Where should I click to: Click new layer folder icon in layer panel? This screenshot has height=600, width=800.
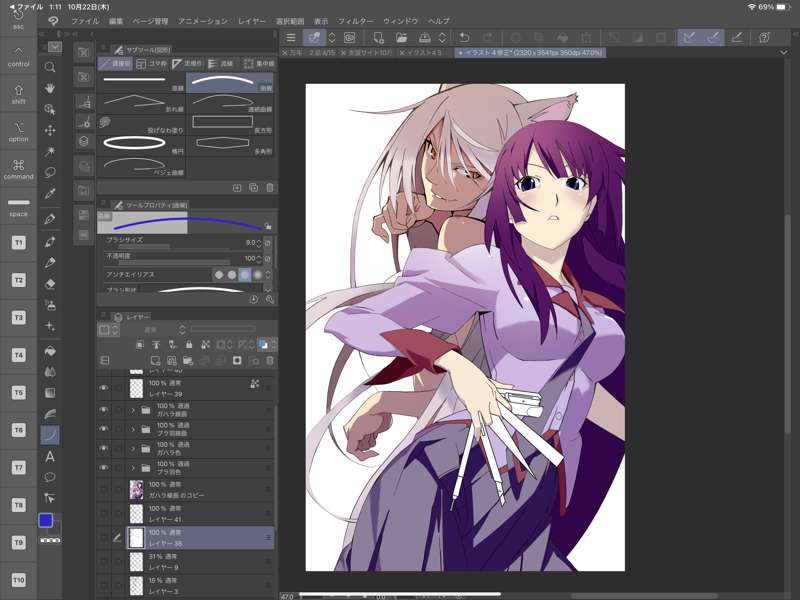(188, 361)
